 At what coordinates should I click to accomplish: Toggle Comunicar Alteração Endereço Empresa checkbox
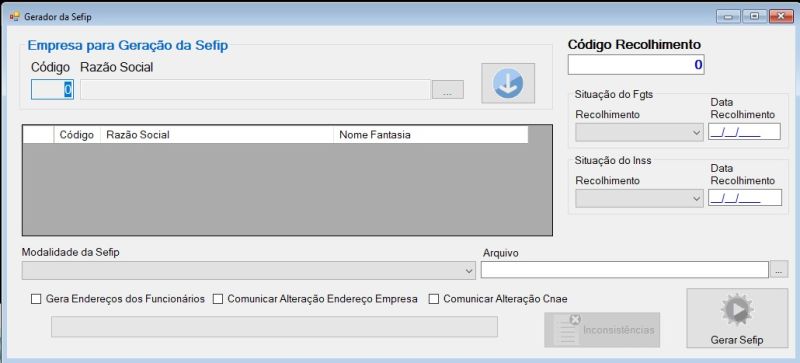[218, 299]
